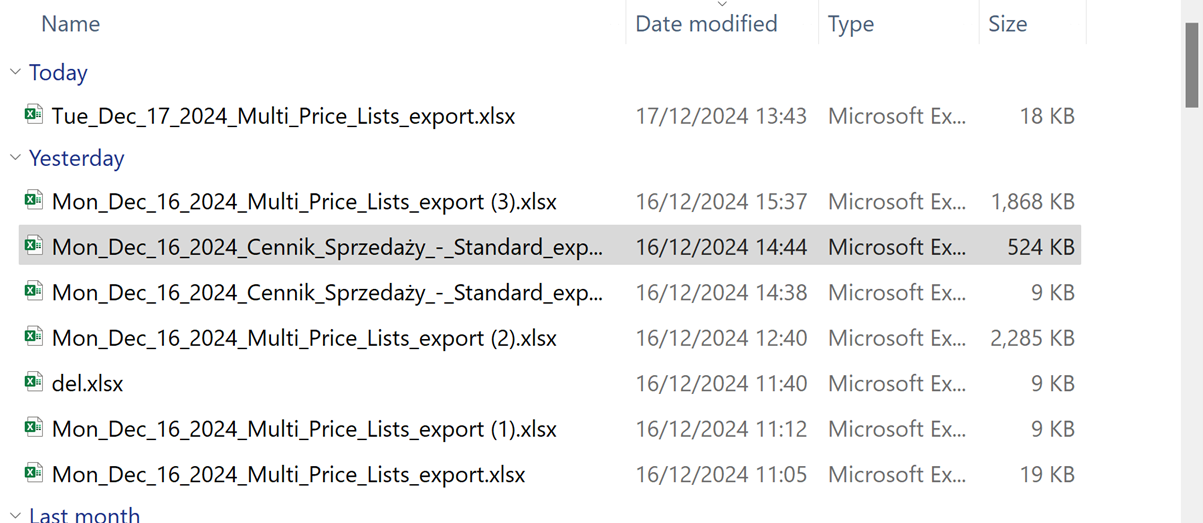Select the del.xlsx file name

pos(88,383)
